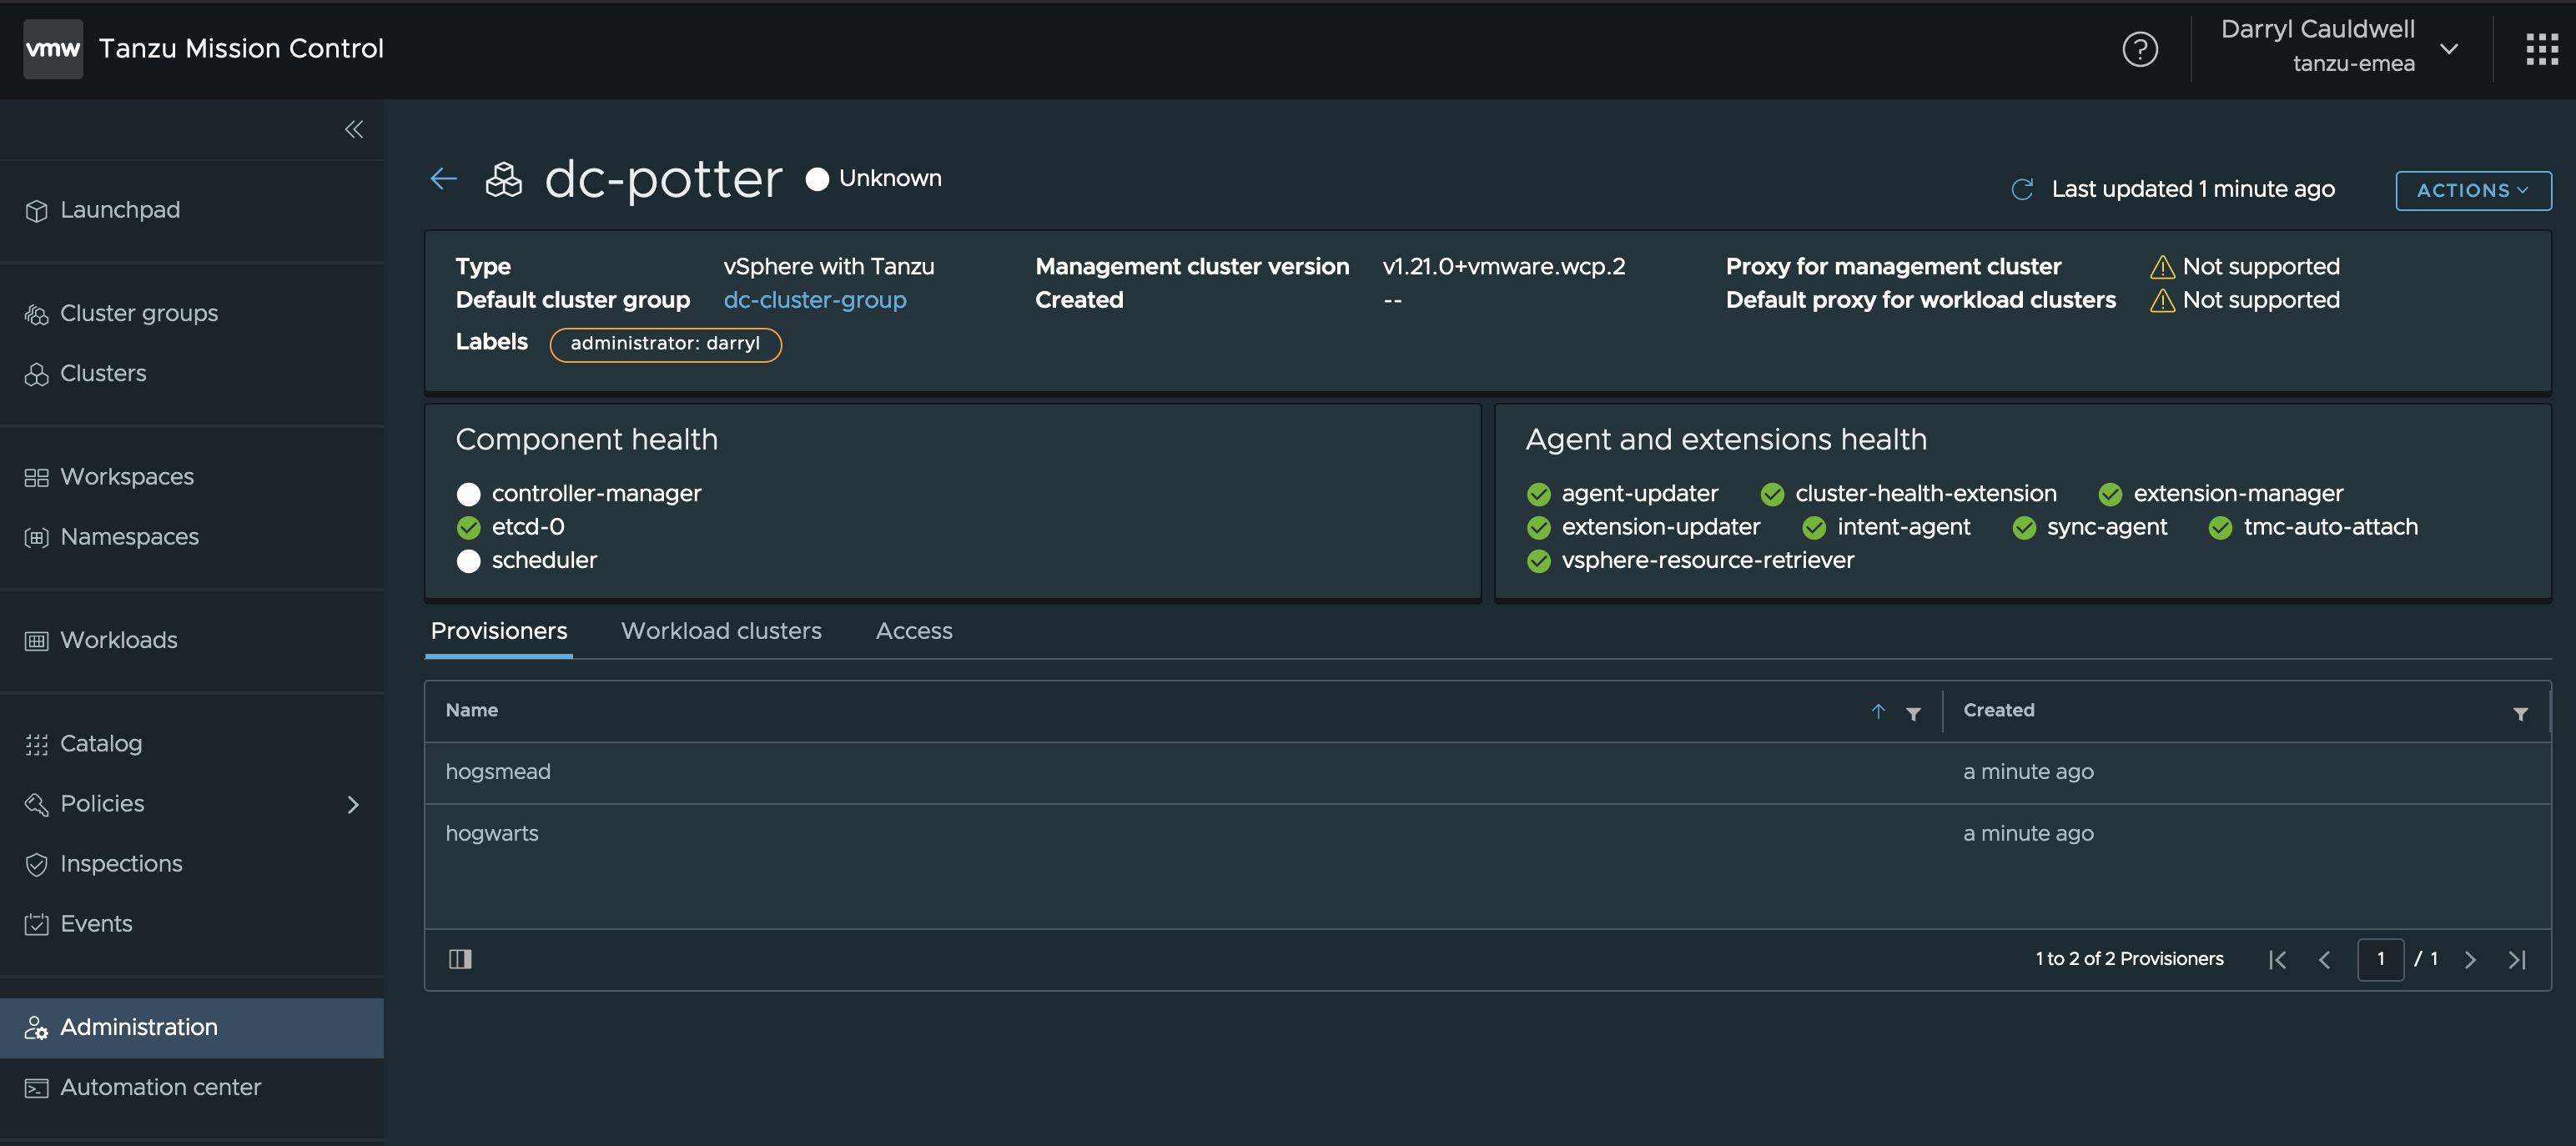Sort by Name using the arrow

point(1878,711)
